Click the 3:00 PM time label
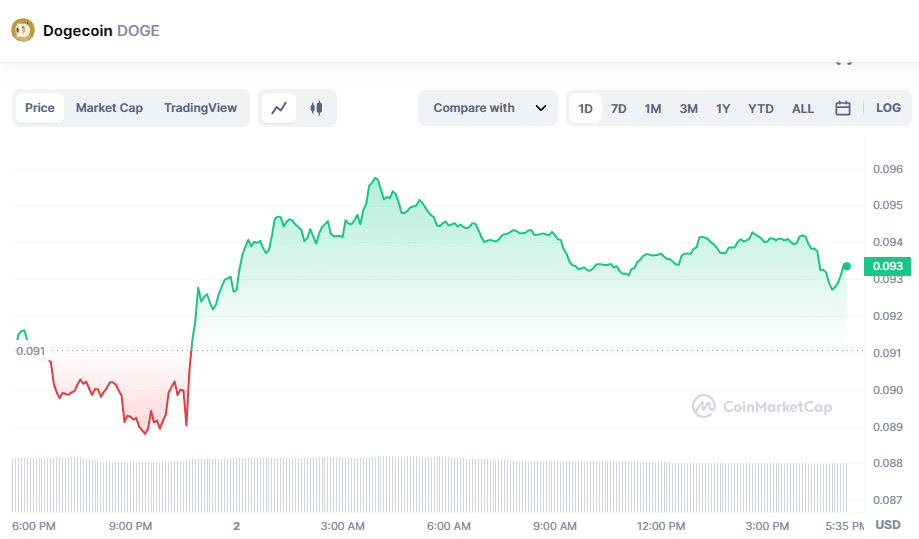 [767, 526]
